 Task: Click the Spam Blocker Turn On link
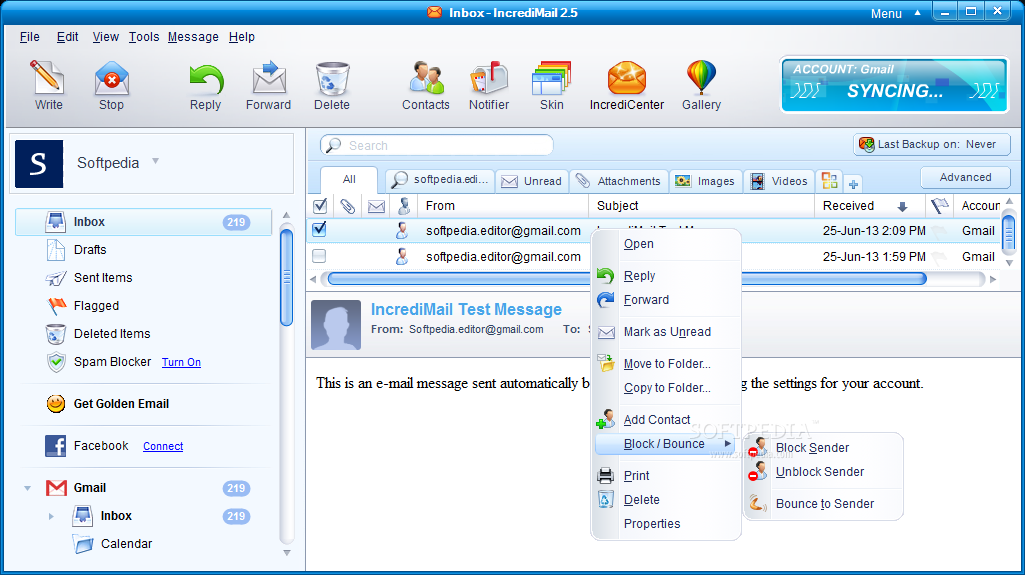pos(181,362)
